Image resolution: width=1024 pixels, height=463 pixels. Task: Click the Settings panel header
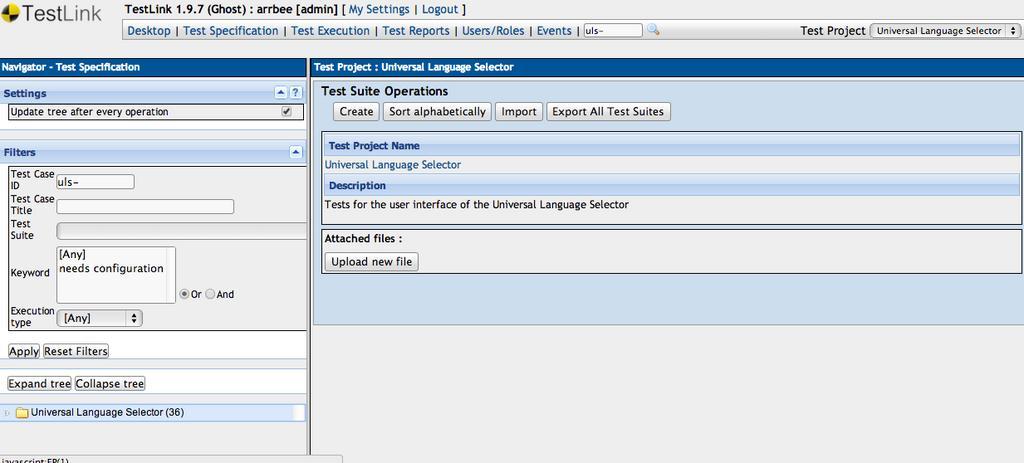point(153,93)
